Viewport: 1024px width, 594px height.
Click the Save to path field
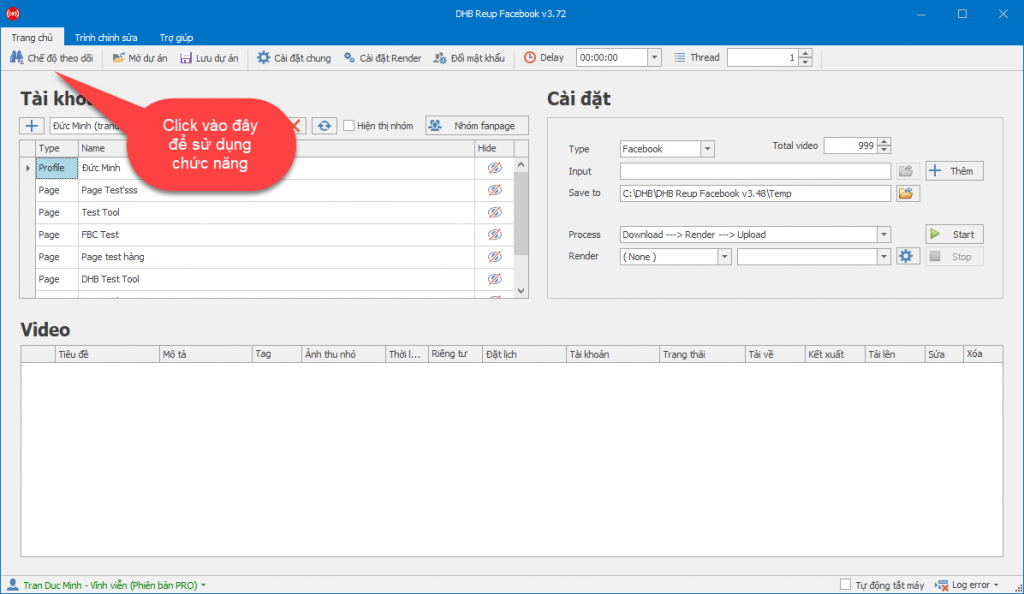[755, 193]
